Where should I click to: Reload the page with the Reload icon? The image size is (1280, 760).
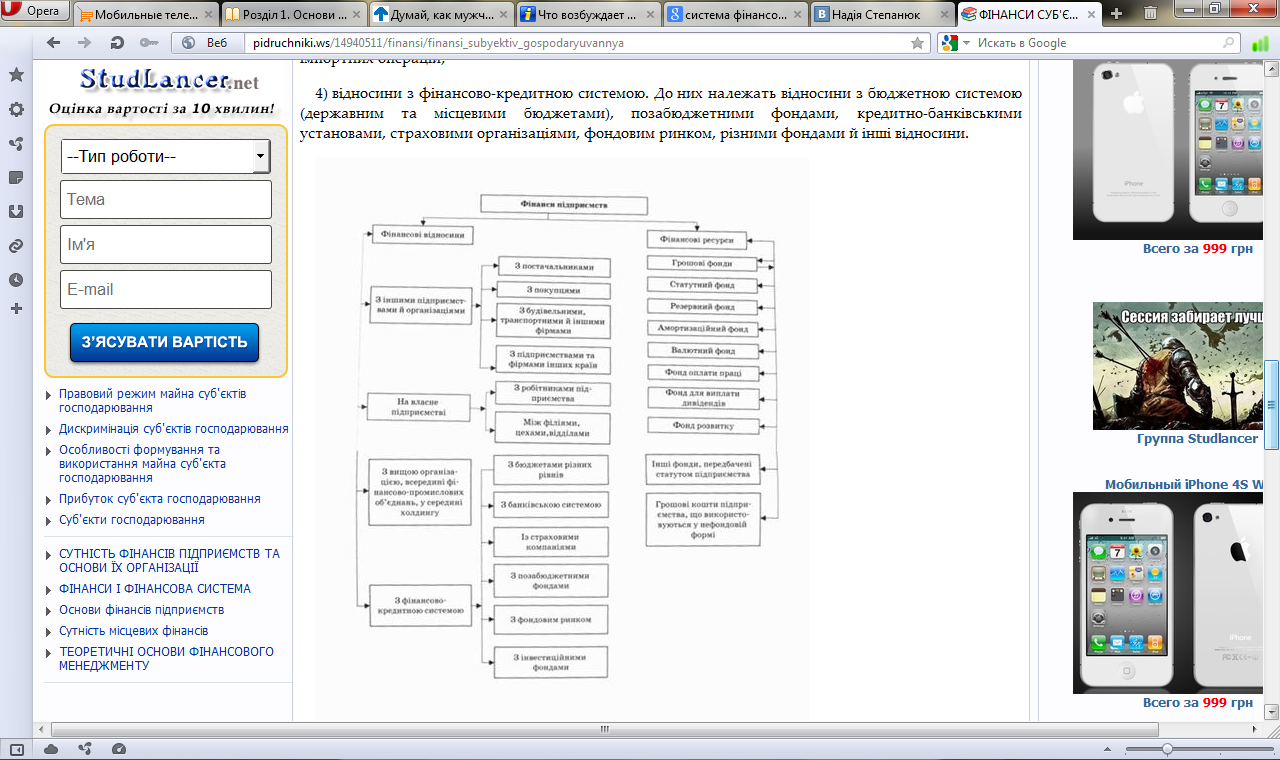[x=117, y=43]
